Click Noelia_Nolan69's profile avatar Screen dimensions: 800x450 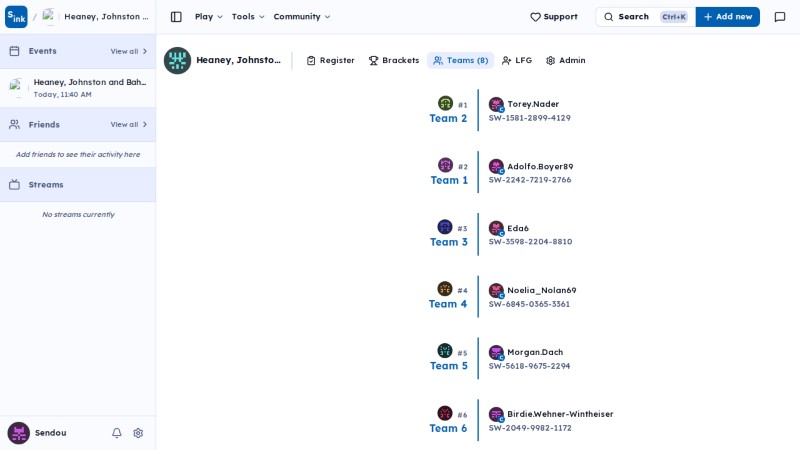[x=496, y=290]
